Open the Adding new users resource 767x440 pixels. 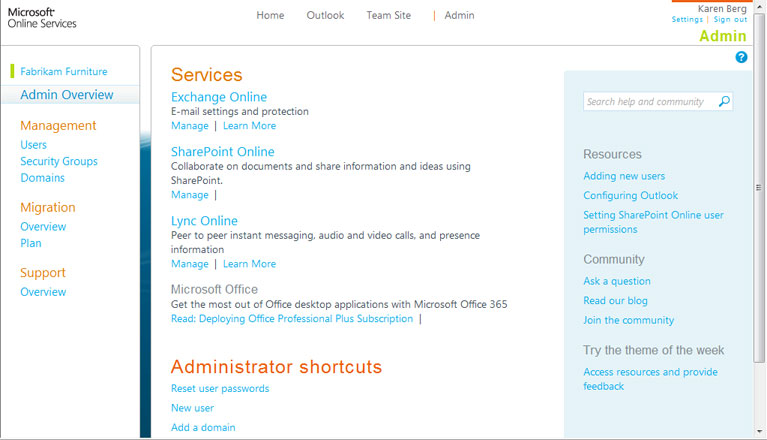pyautogui.click(x=624, y=176)
